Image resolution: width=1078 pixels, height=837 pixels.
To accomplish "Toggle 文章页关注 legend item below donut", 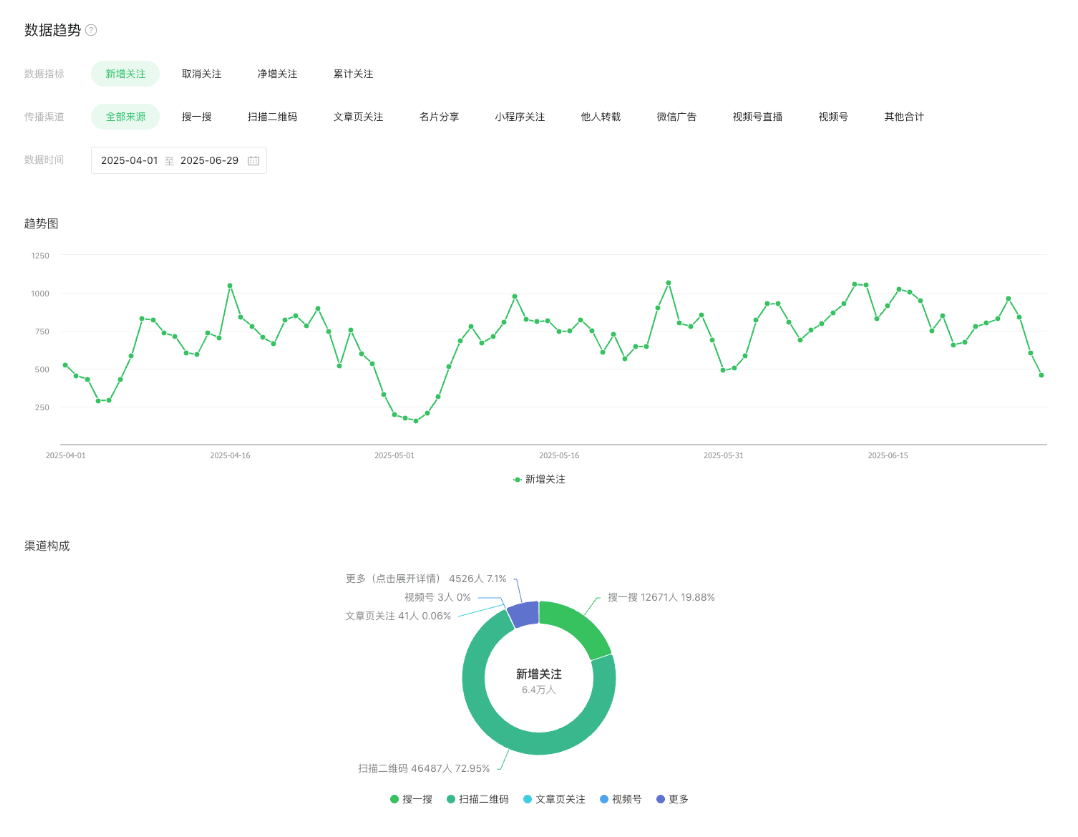I will (x=553, y=800).
